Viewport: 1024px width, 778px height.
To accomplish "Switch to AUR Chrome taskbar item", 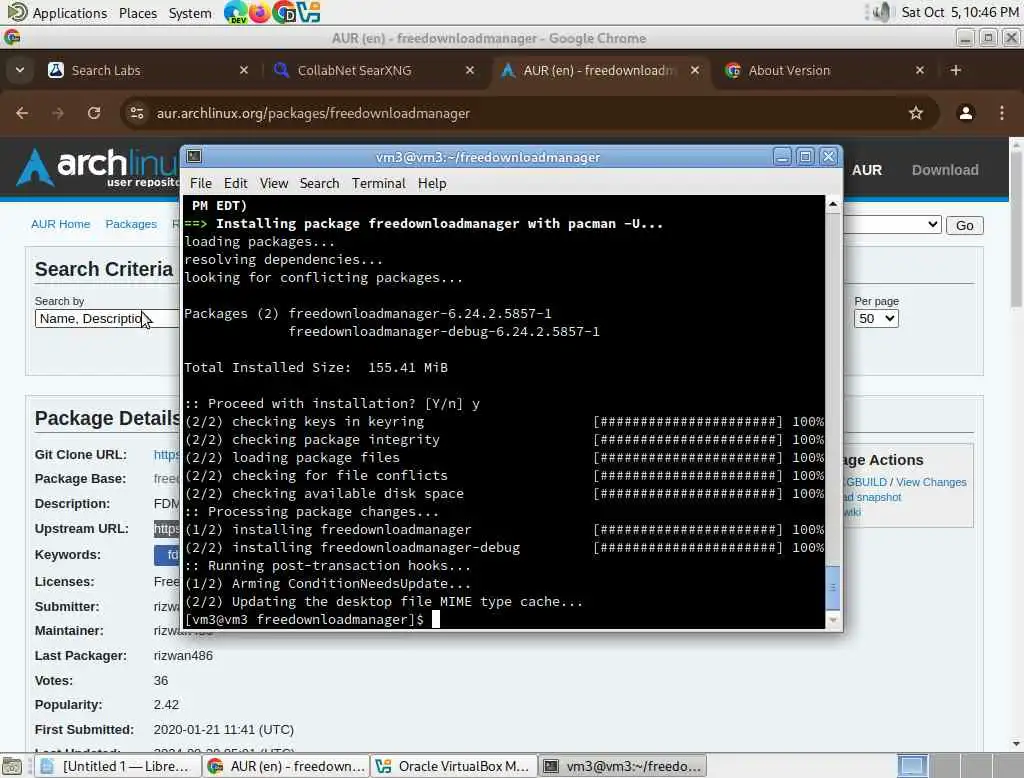I will point(286,766).
